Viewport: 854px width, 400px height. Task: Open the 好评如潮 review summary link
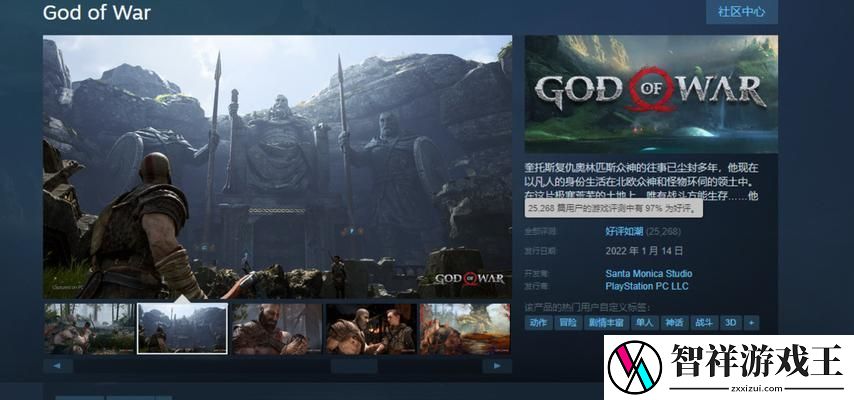[624, 232]
